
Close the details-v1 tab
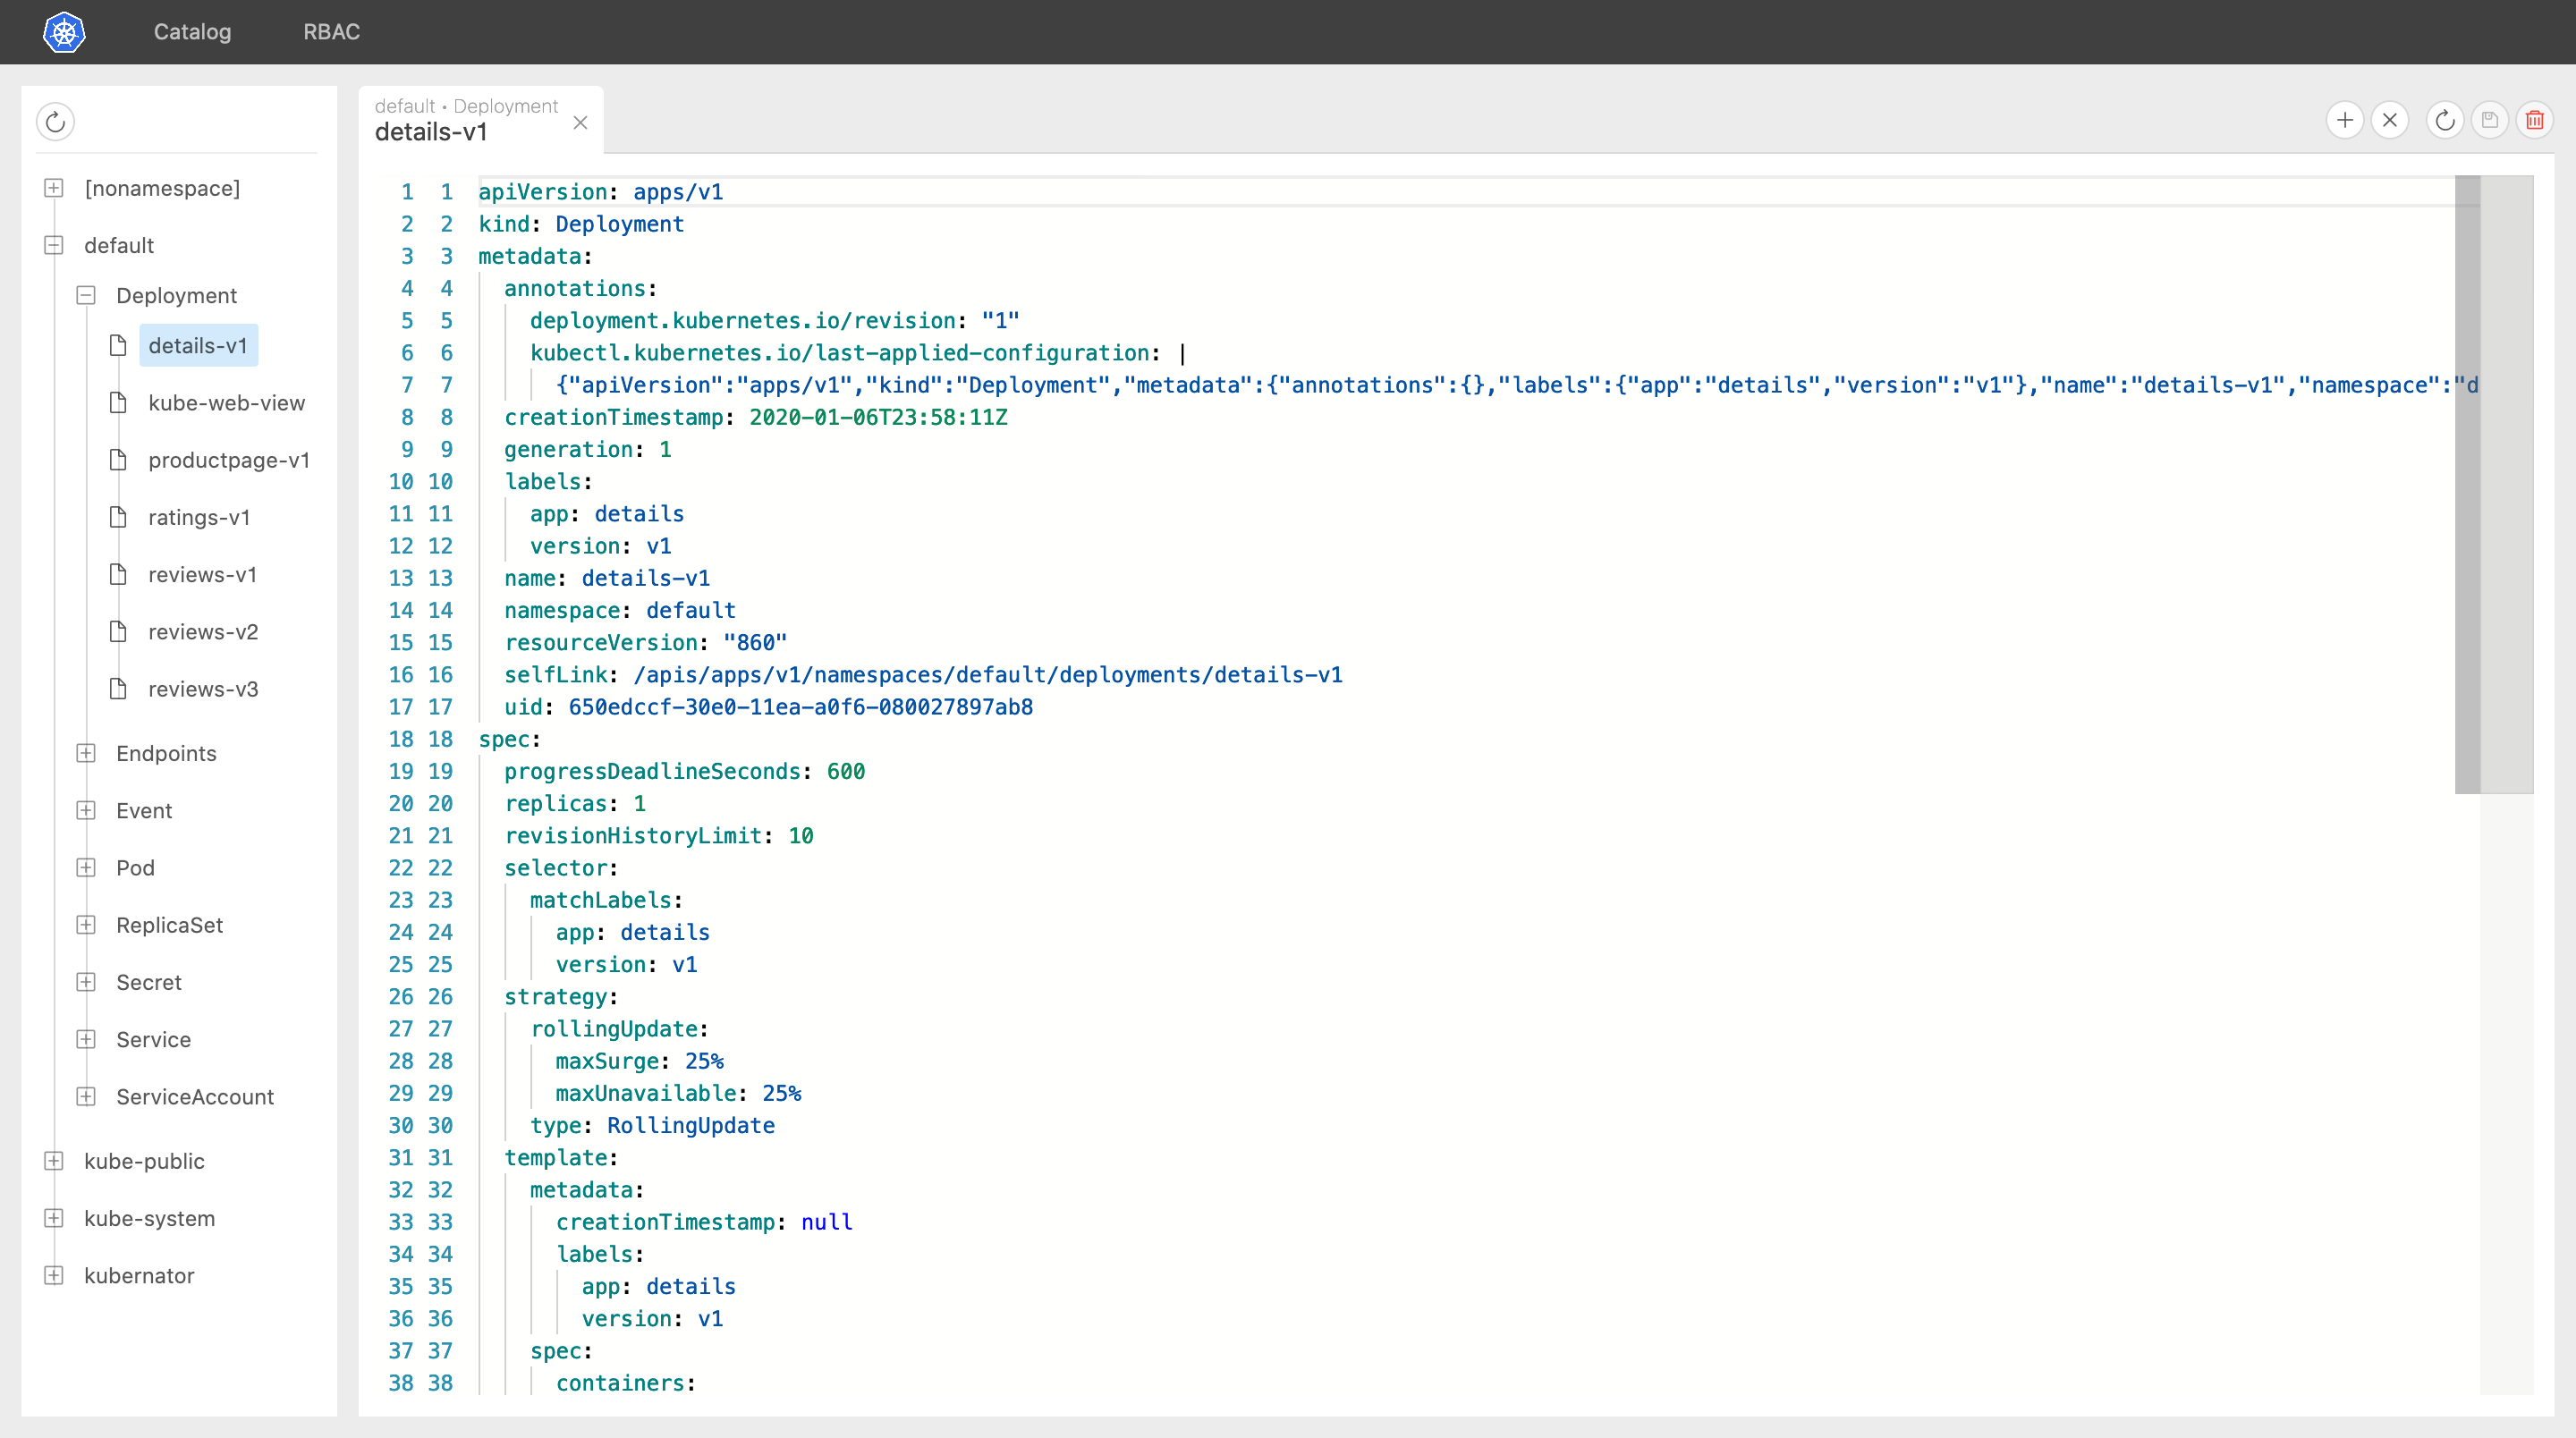[x=580, y=122]
